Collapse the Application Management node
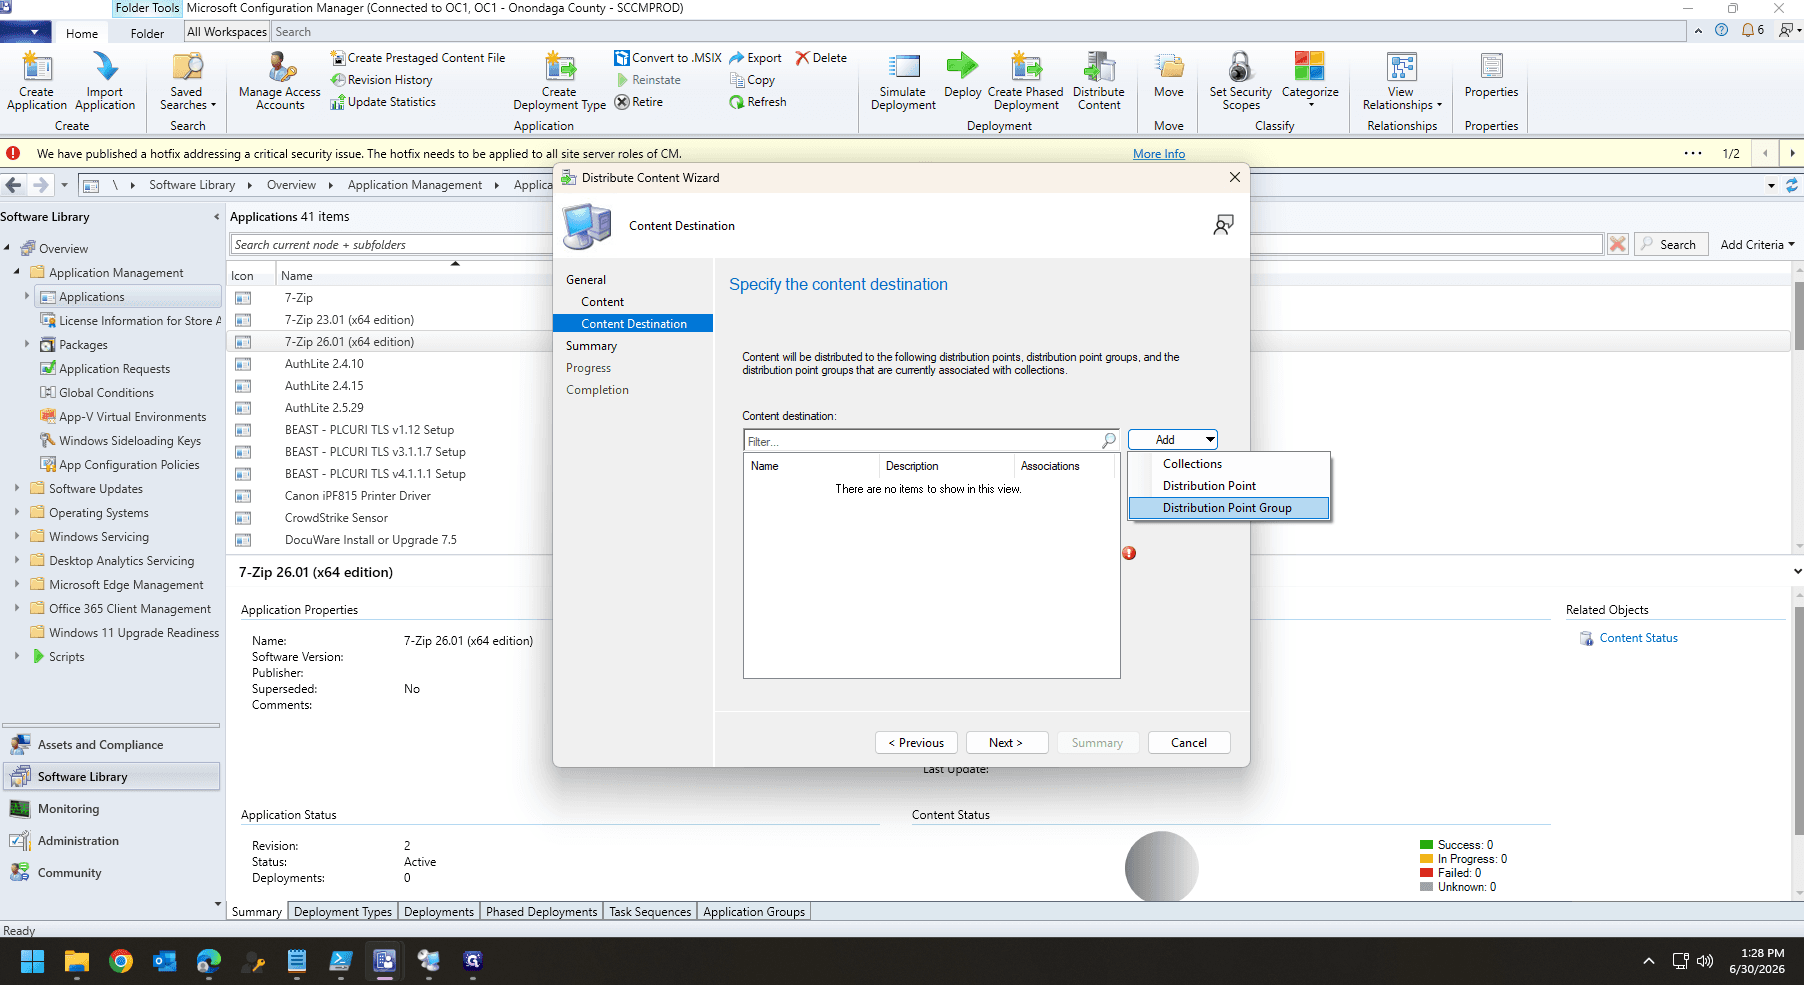Screen dimensions: 1804x985 click(17, 272)
